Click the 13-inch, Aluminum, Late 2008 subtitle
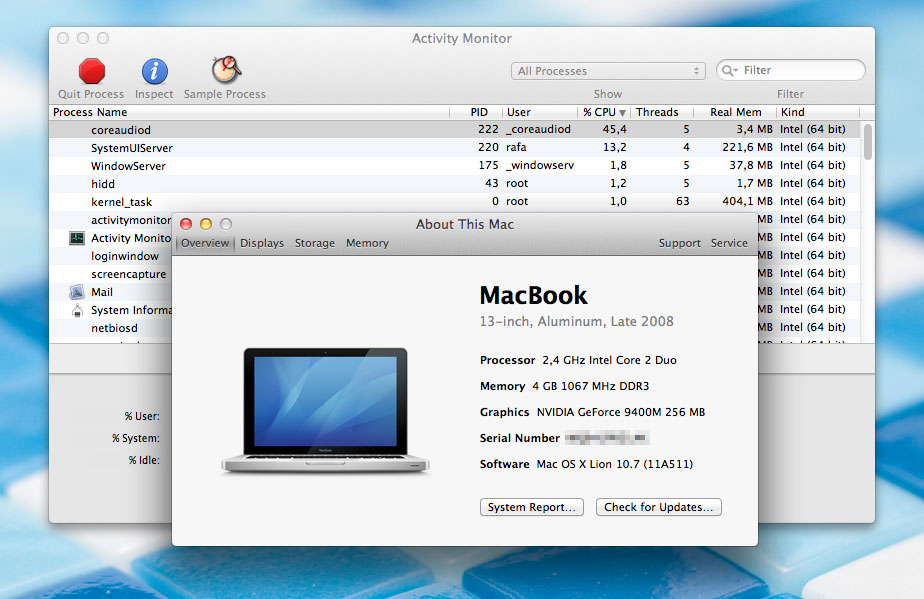Viewport: 924px width, 599px height. point(576,321)
